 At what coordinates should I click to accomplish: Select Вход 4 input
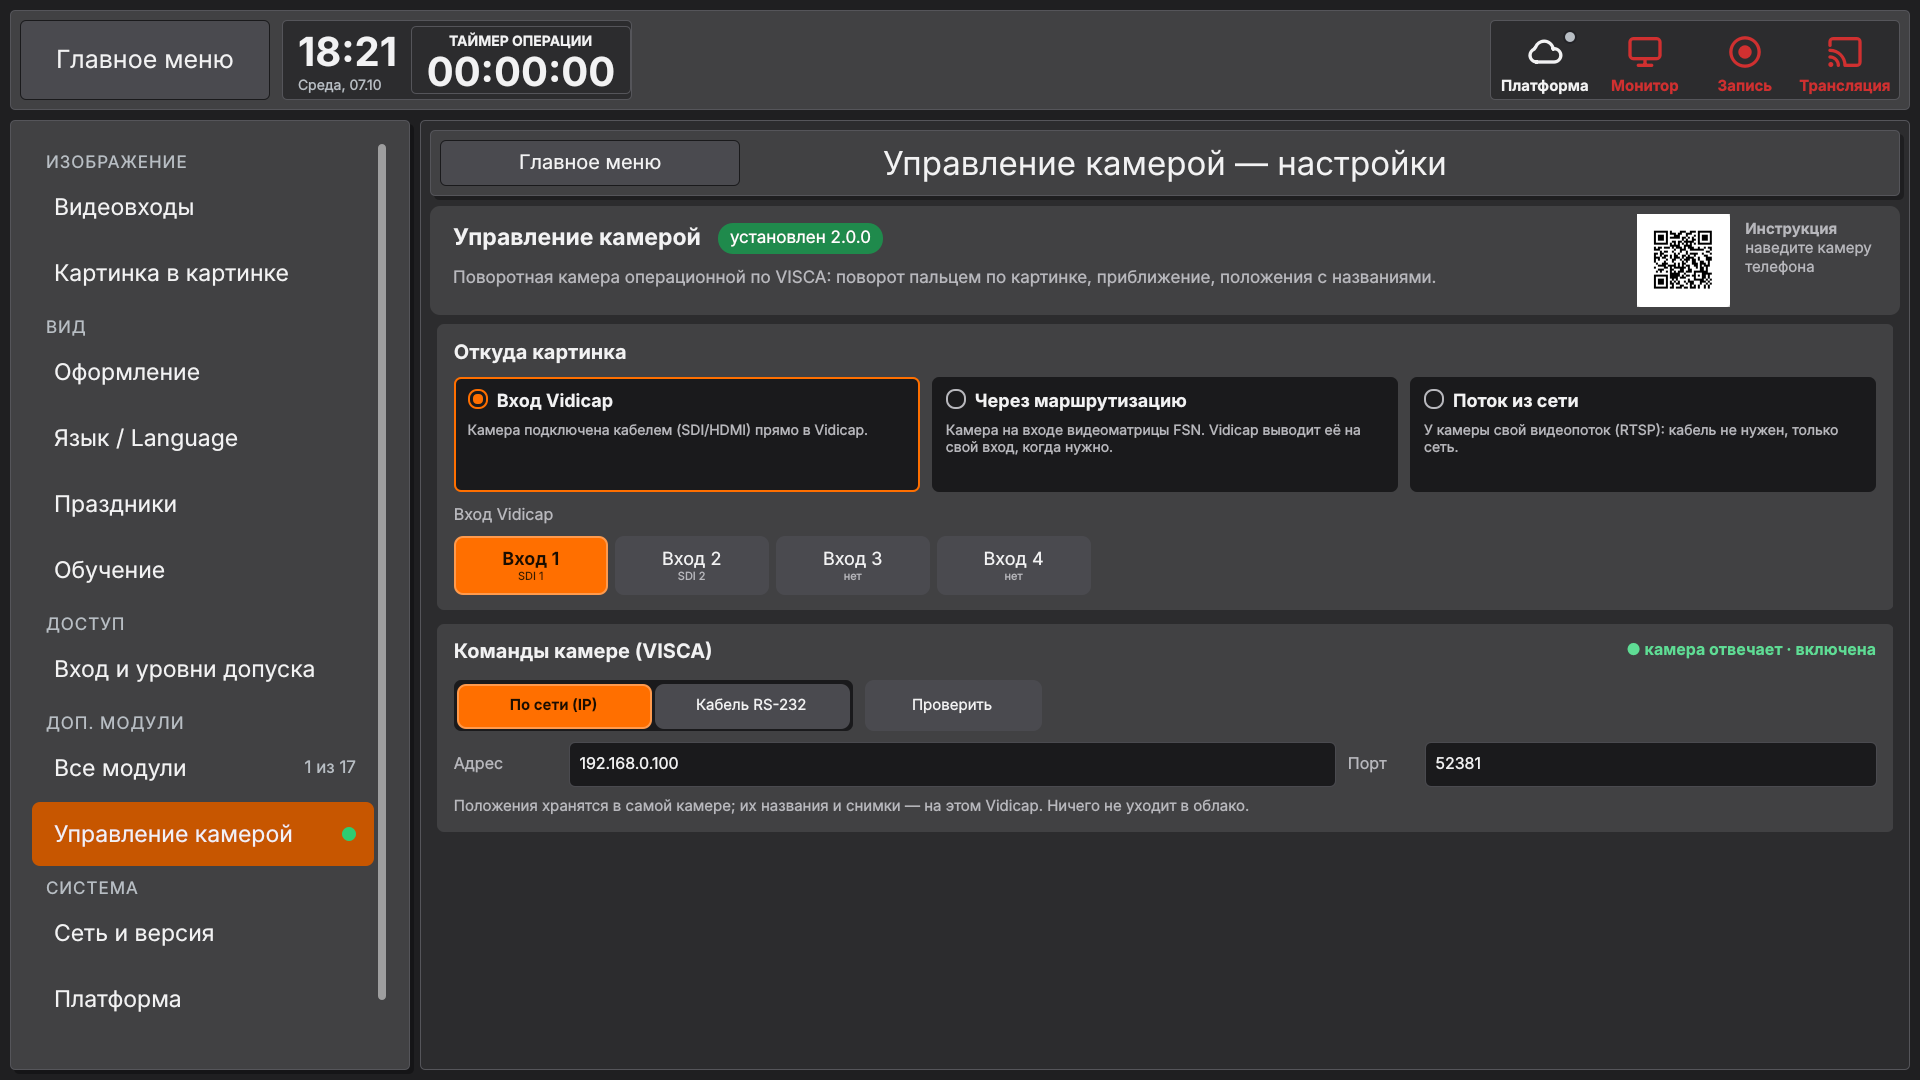pyautogui.click(x=1013, y=565)
